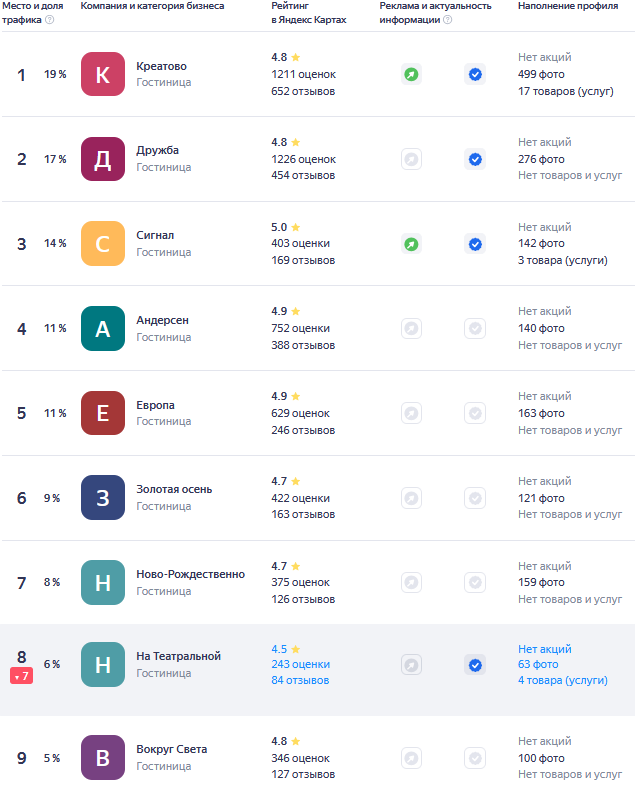Image resolution: width=635 pixels, height=795 pixels.
Task: Click the grey advertising icon for Андерсен
Action: [411, 328]
